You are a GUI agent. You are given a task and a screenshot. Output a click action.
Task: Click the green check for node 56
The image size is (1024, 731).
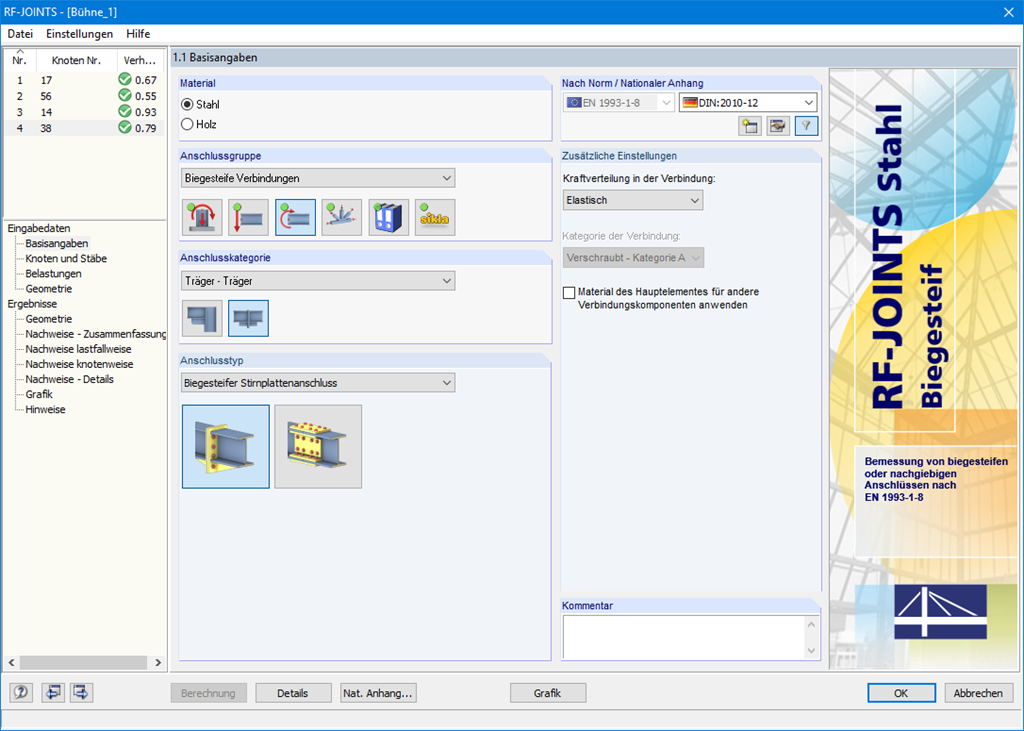(125, 96)
